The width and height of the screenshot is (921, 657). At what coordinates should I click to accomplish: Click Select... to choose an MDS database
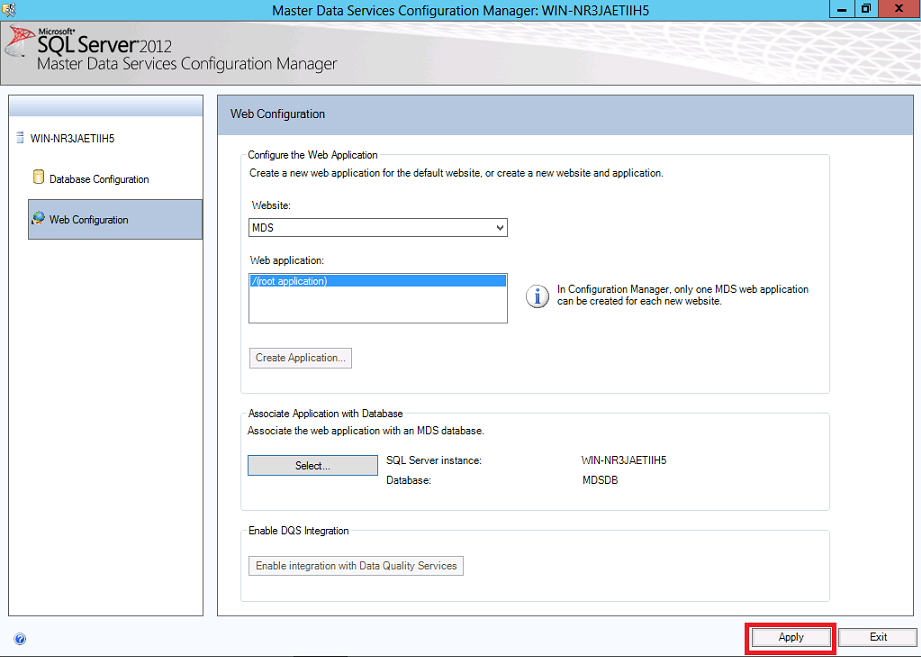point(312,466)
